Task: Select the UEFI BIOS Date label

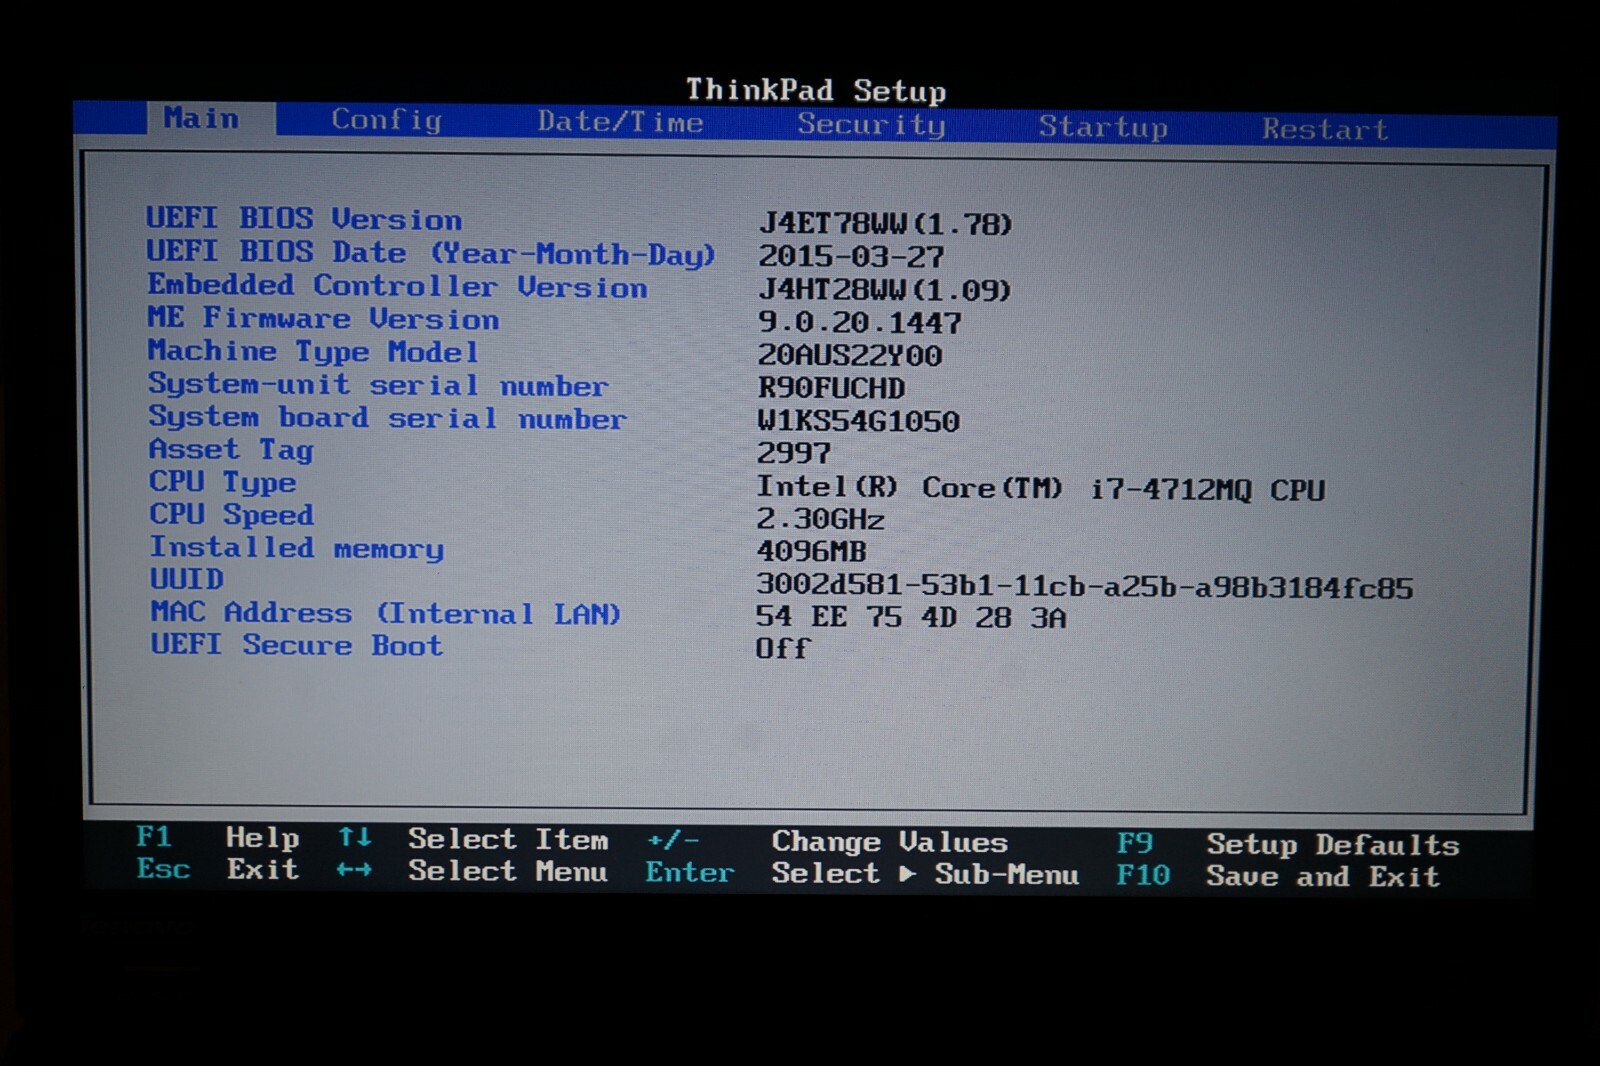Action: tap(431, 252)
